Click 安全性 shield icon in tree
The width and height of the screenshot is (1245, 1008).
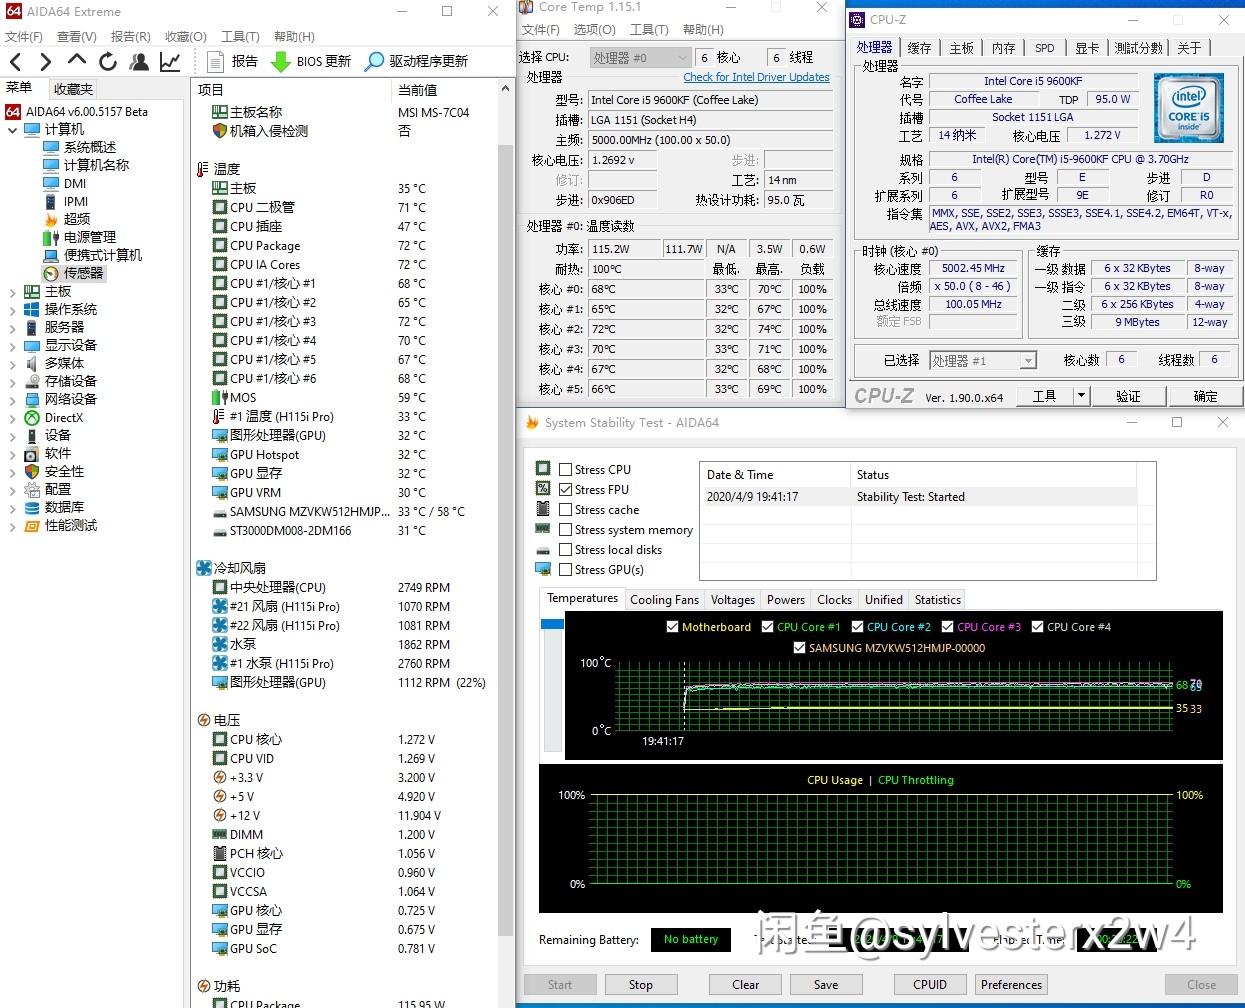tap(32, 472)
